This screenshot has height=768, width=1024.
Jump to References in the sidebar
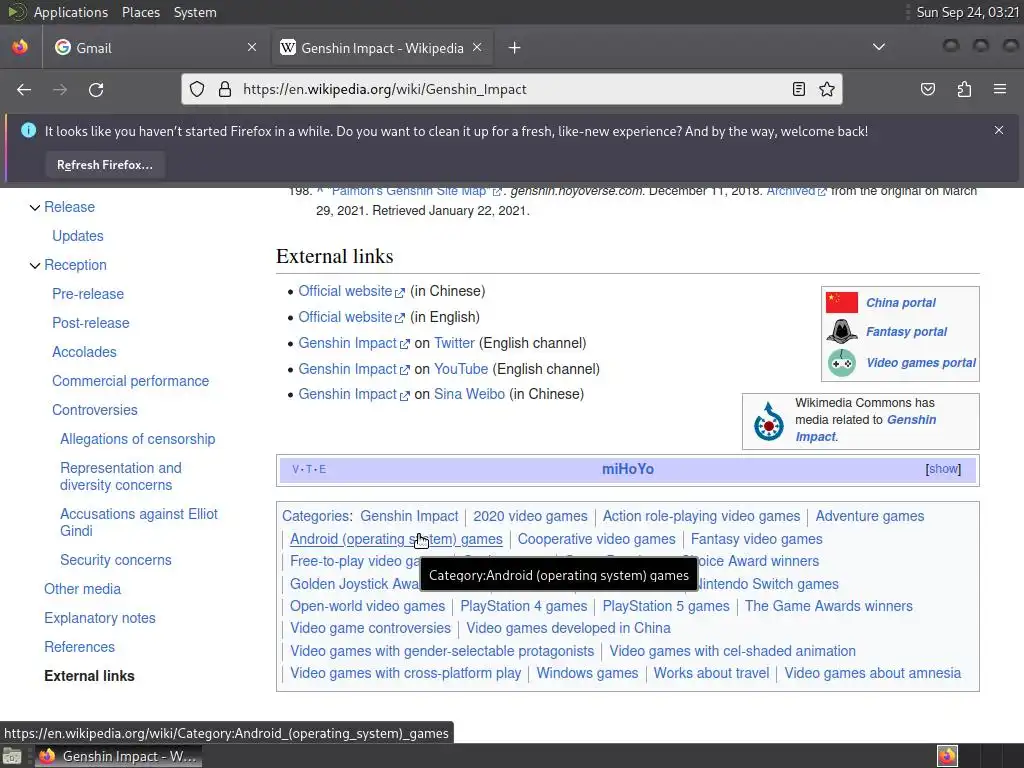pyautogui.click(x=79, y=647)
